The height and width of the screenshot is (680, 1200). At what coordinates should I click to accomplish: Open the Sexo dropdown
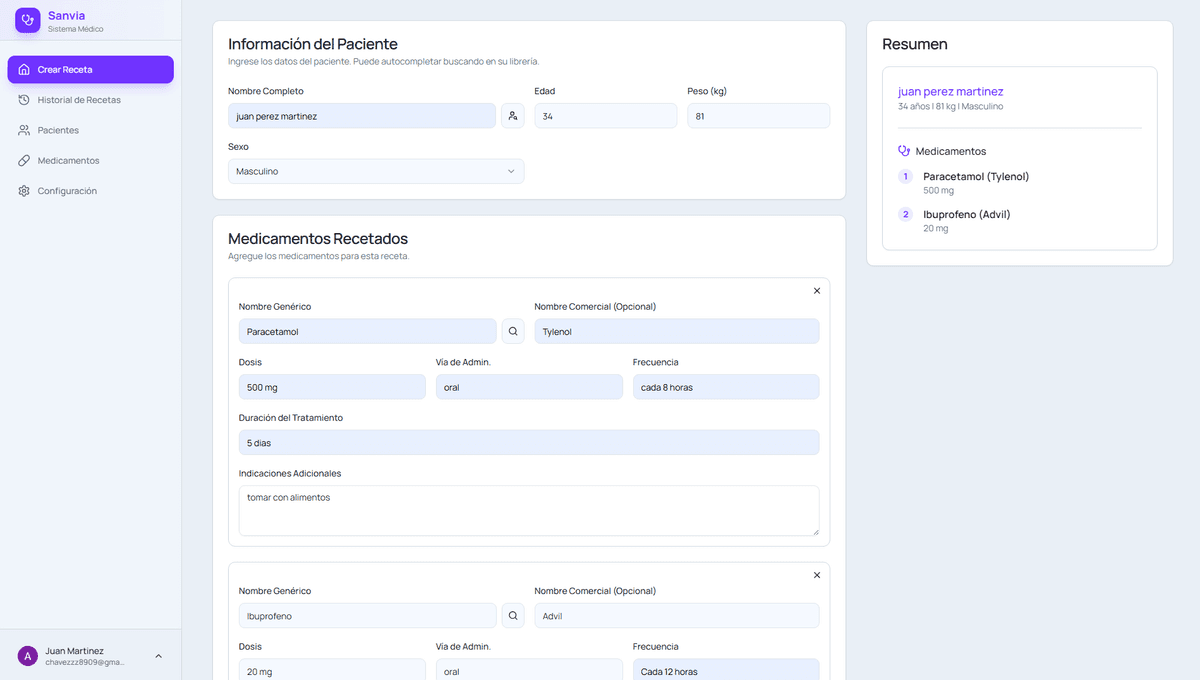375,171
